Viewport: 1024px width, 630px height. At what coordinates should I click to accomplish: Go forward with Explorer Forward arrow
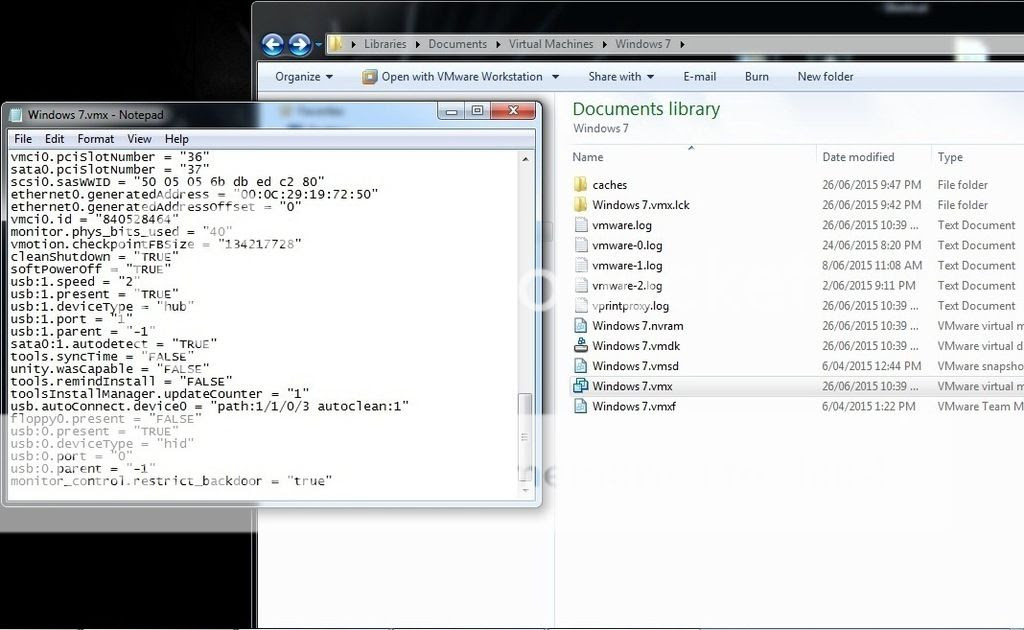click(x=300, y=44)
